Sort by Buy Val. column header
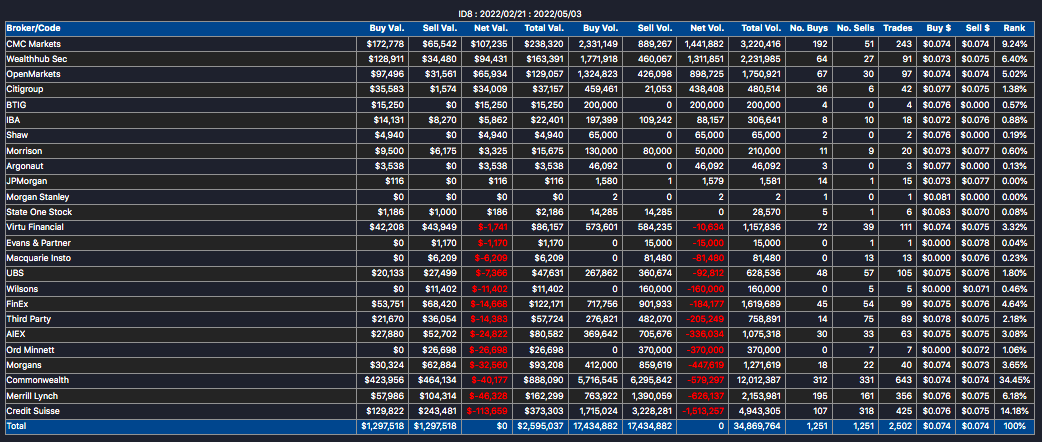The image size is (1042, 442). point(386,29)
